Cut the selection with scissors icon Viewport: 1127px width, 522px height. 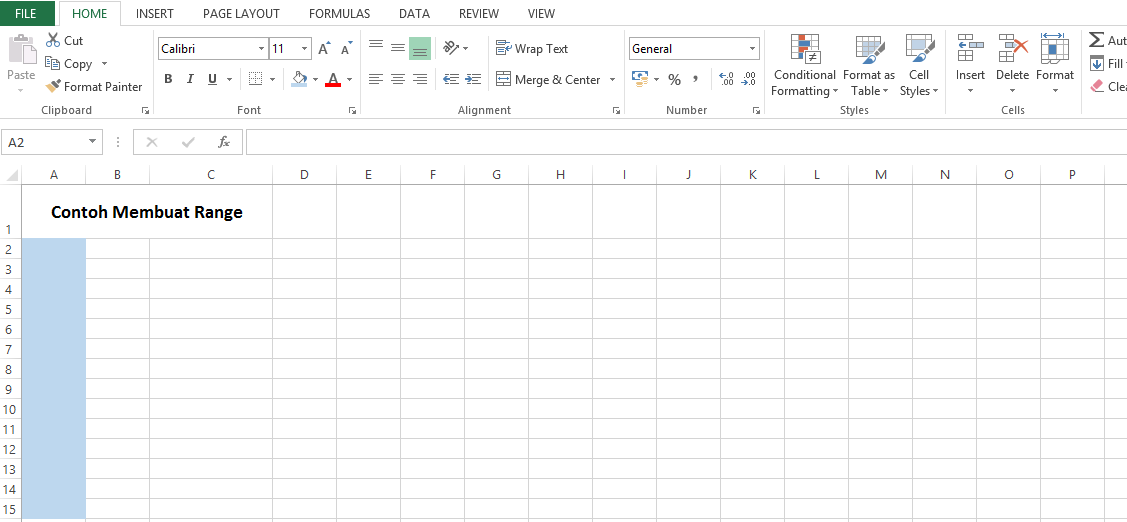click(x=52, y=40)
